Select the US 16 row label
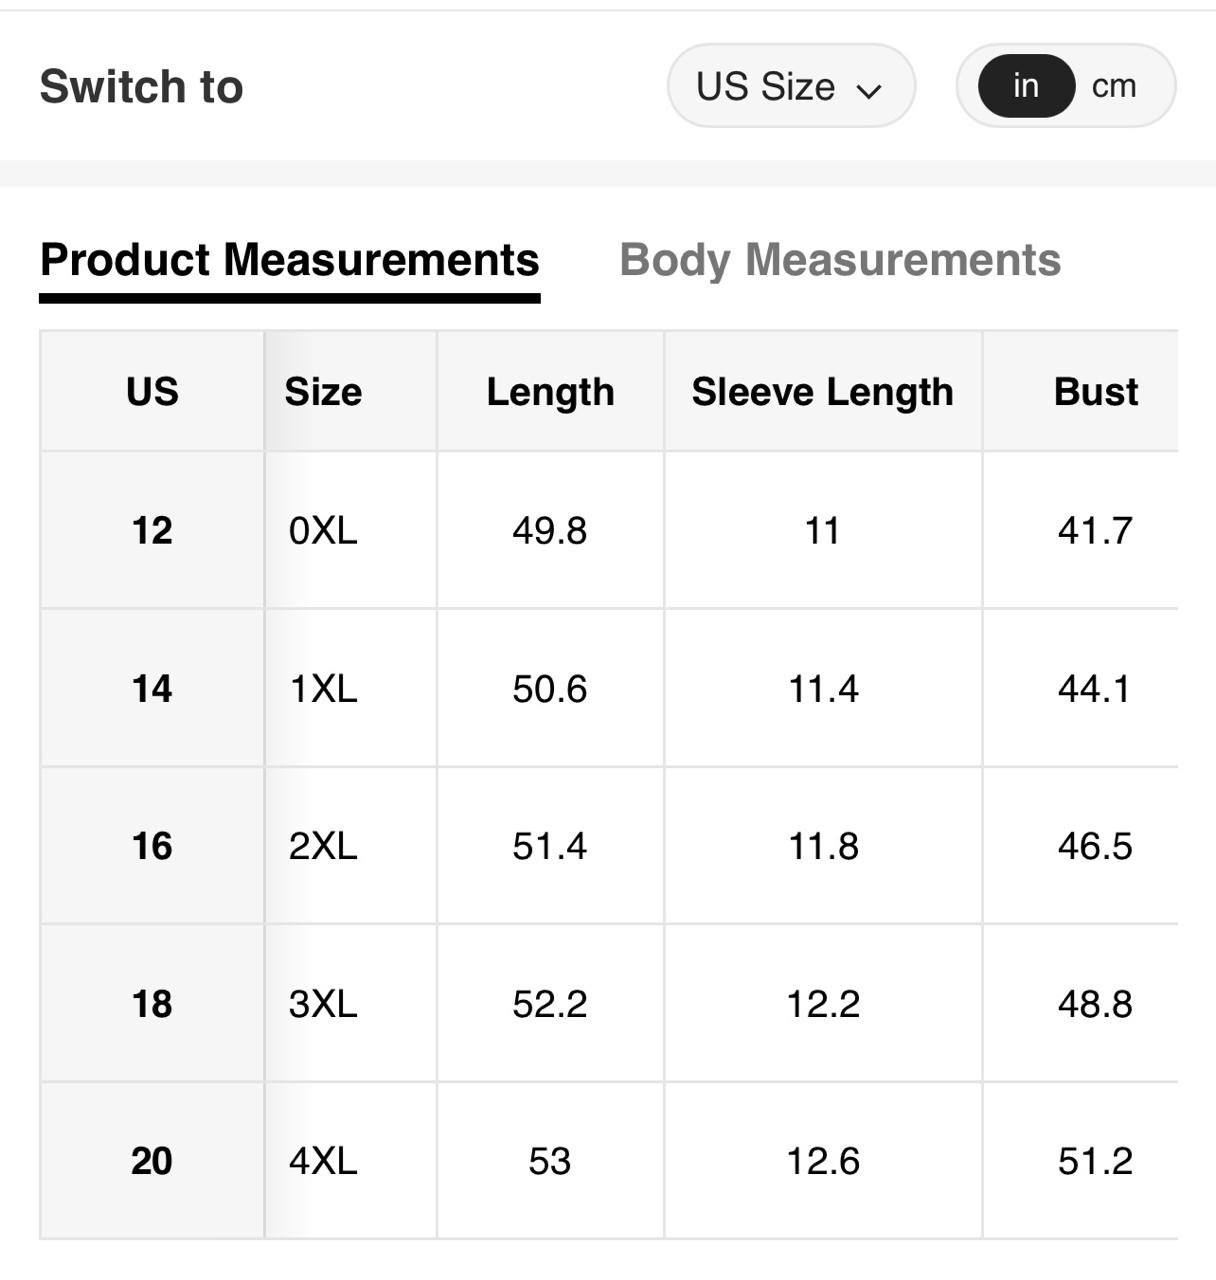 coord(152,846)
